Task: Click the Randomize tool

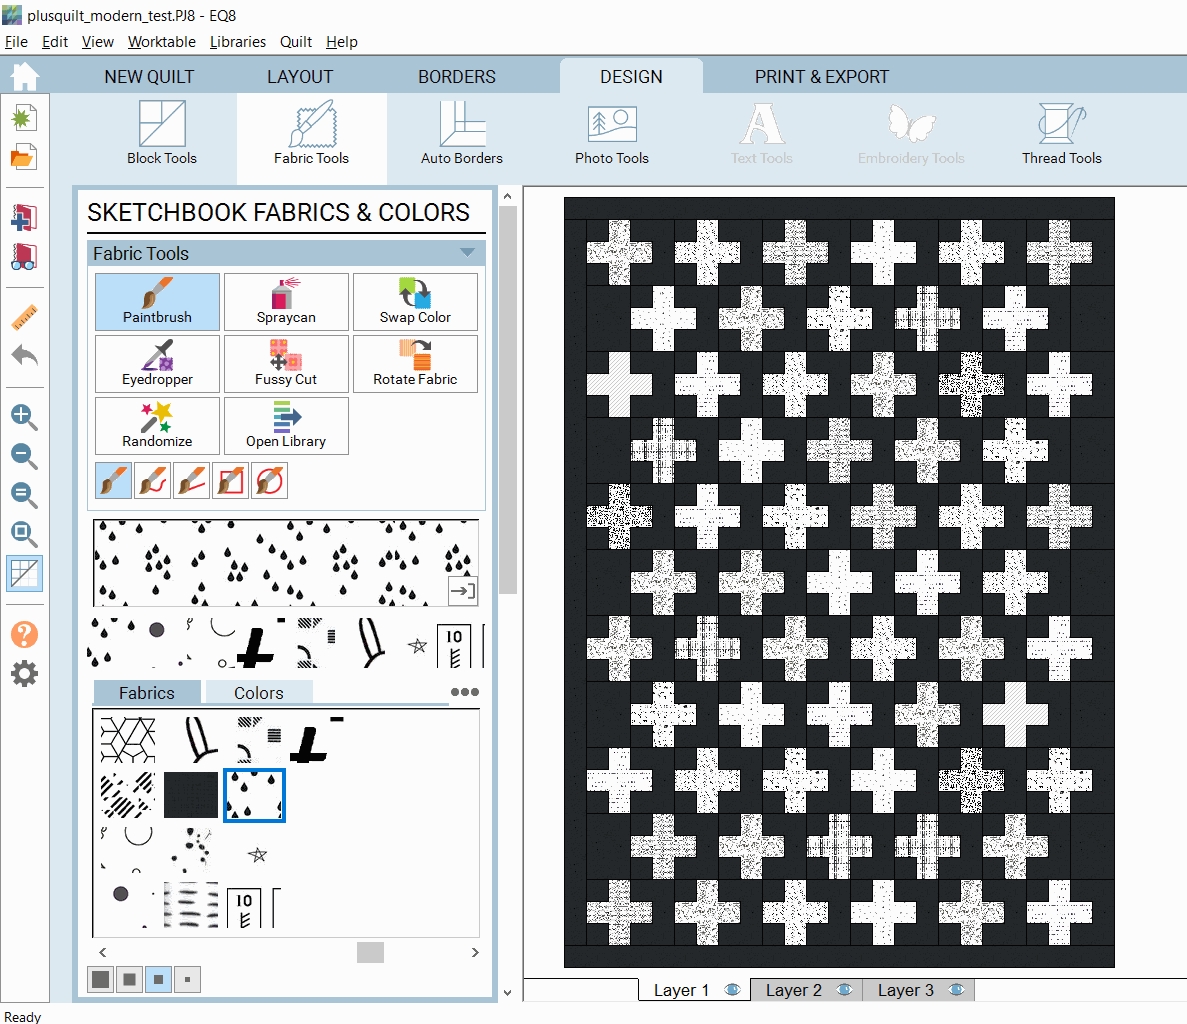Action: tap(157, 425)
